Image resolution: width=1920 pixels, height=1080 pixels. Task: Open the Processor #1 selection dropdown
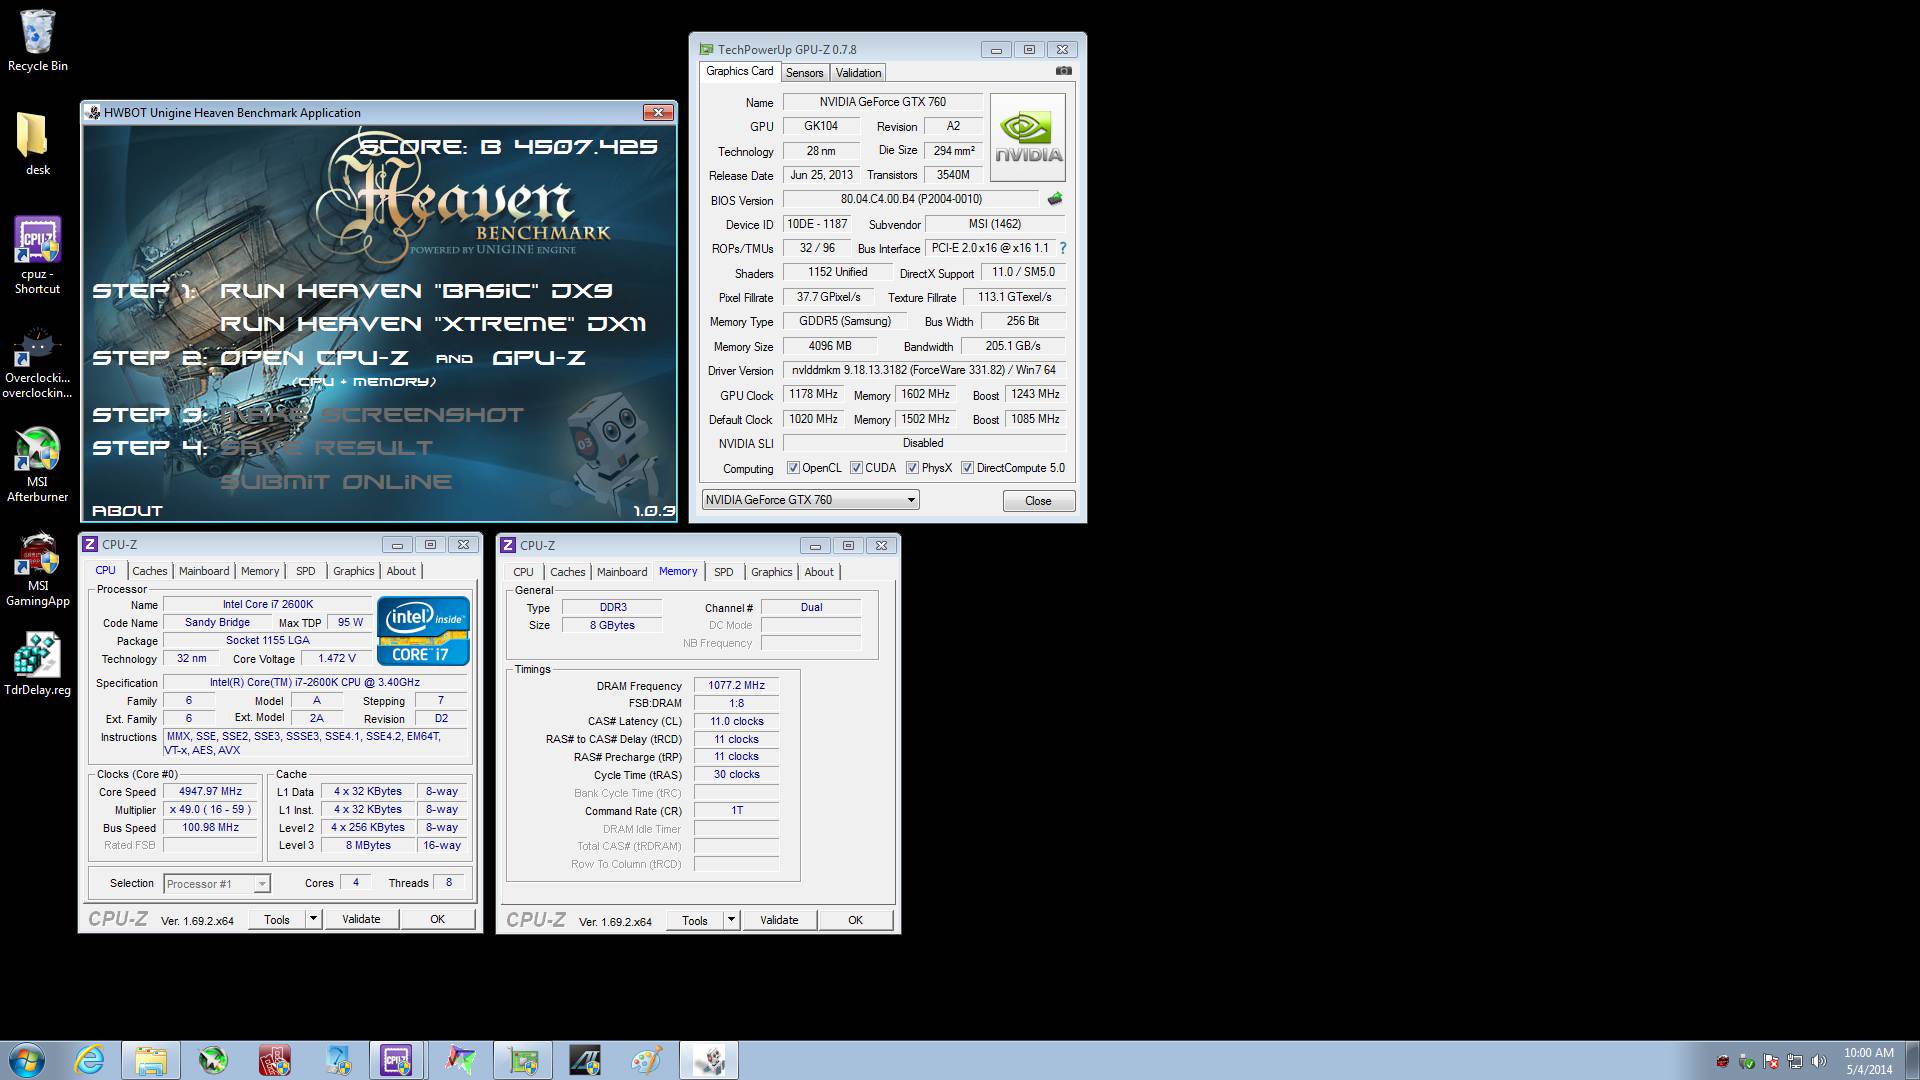tap(217, 883)
